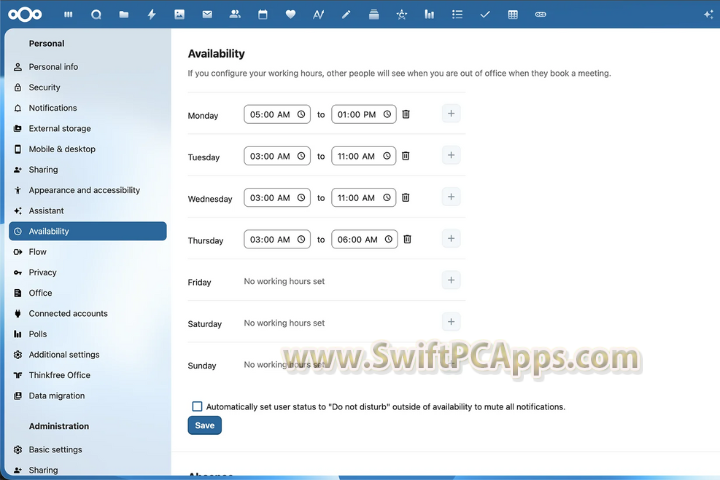Edit Tuesday end time 11:00 AM
This screenshot has height=480, width=720.
tap(364, 156)
